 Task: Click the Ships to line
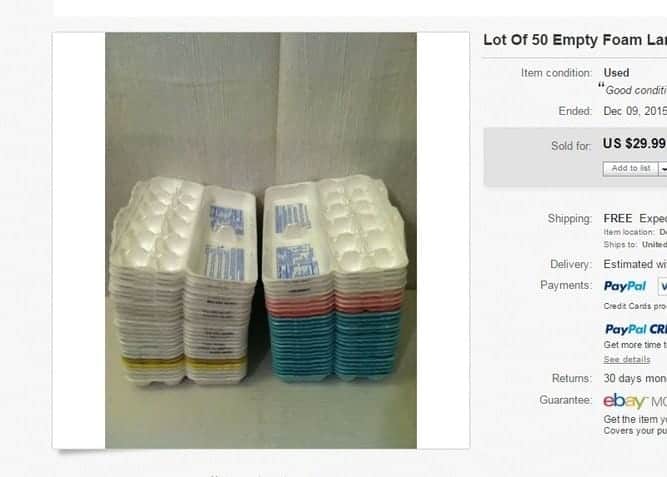point(635,245)
